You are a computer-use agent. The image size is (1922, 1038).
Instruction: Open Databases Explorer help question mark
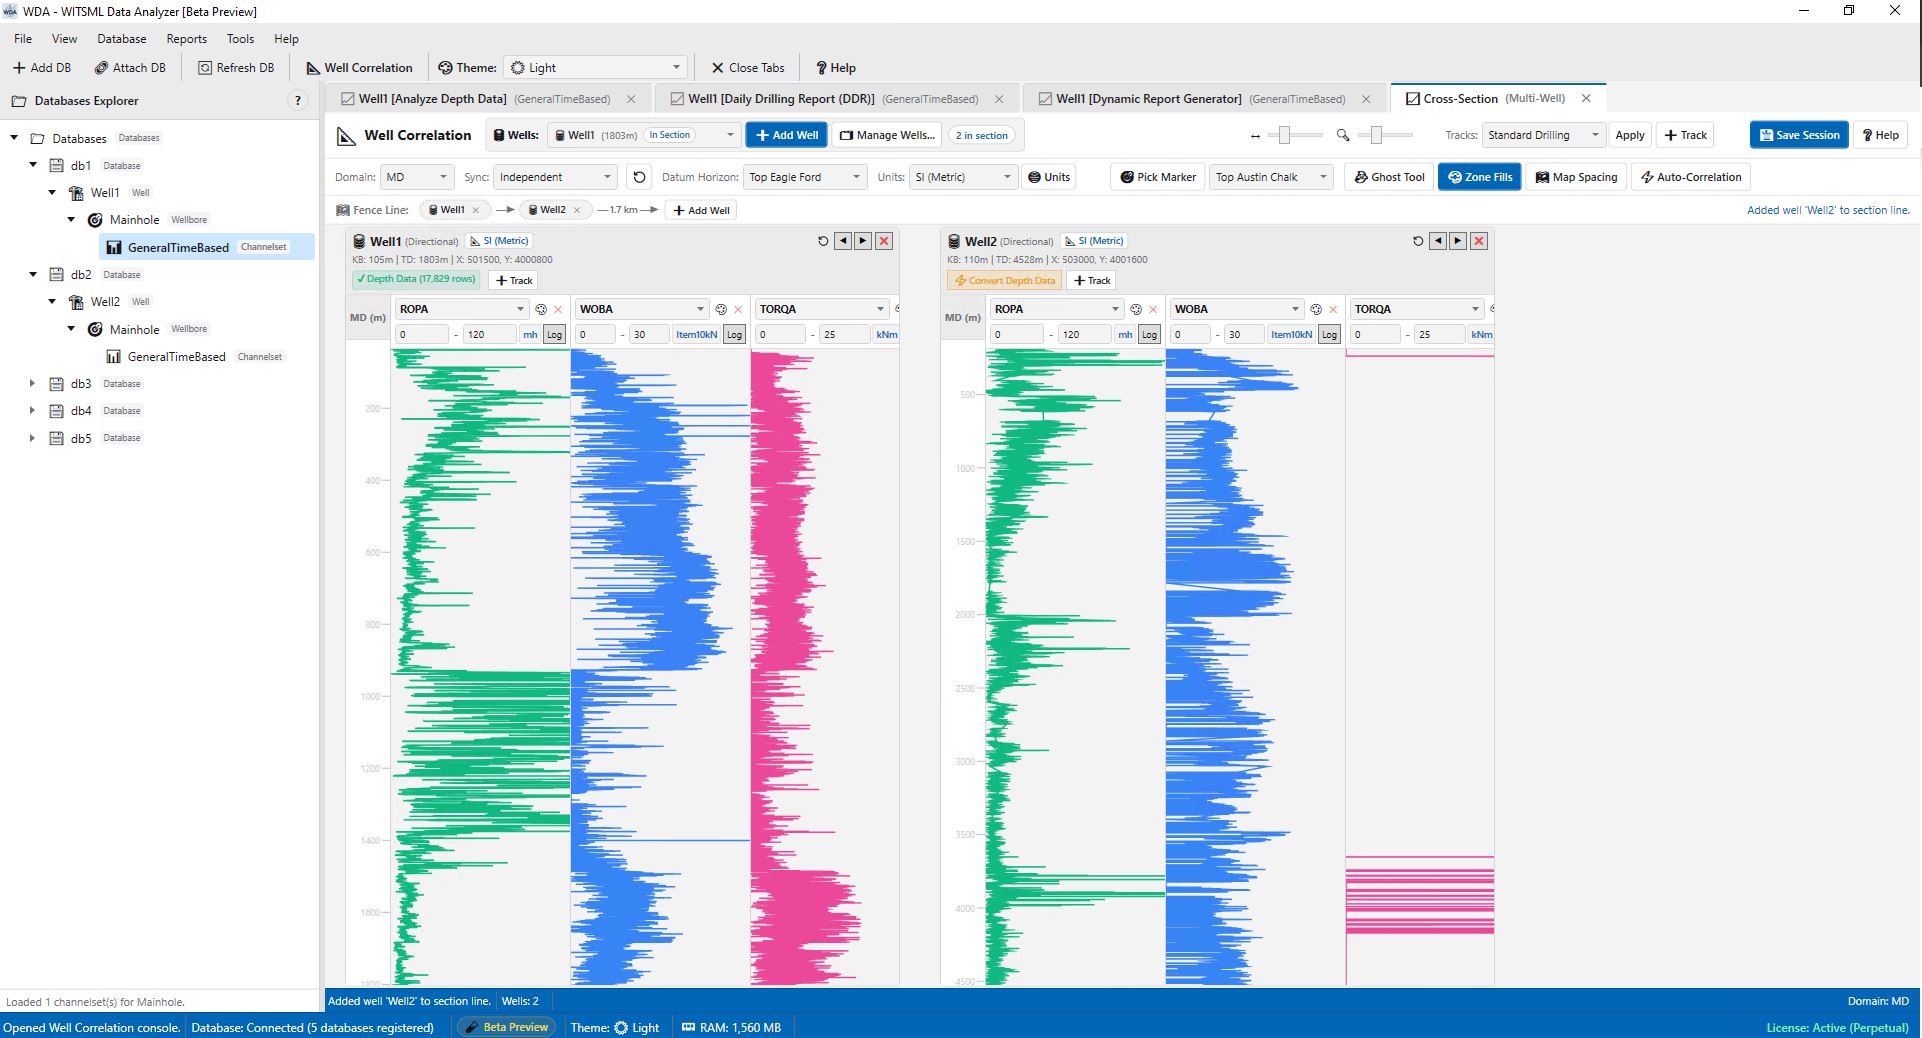[x=297, y=101]
